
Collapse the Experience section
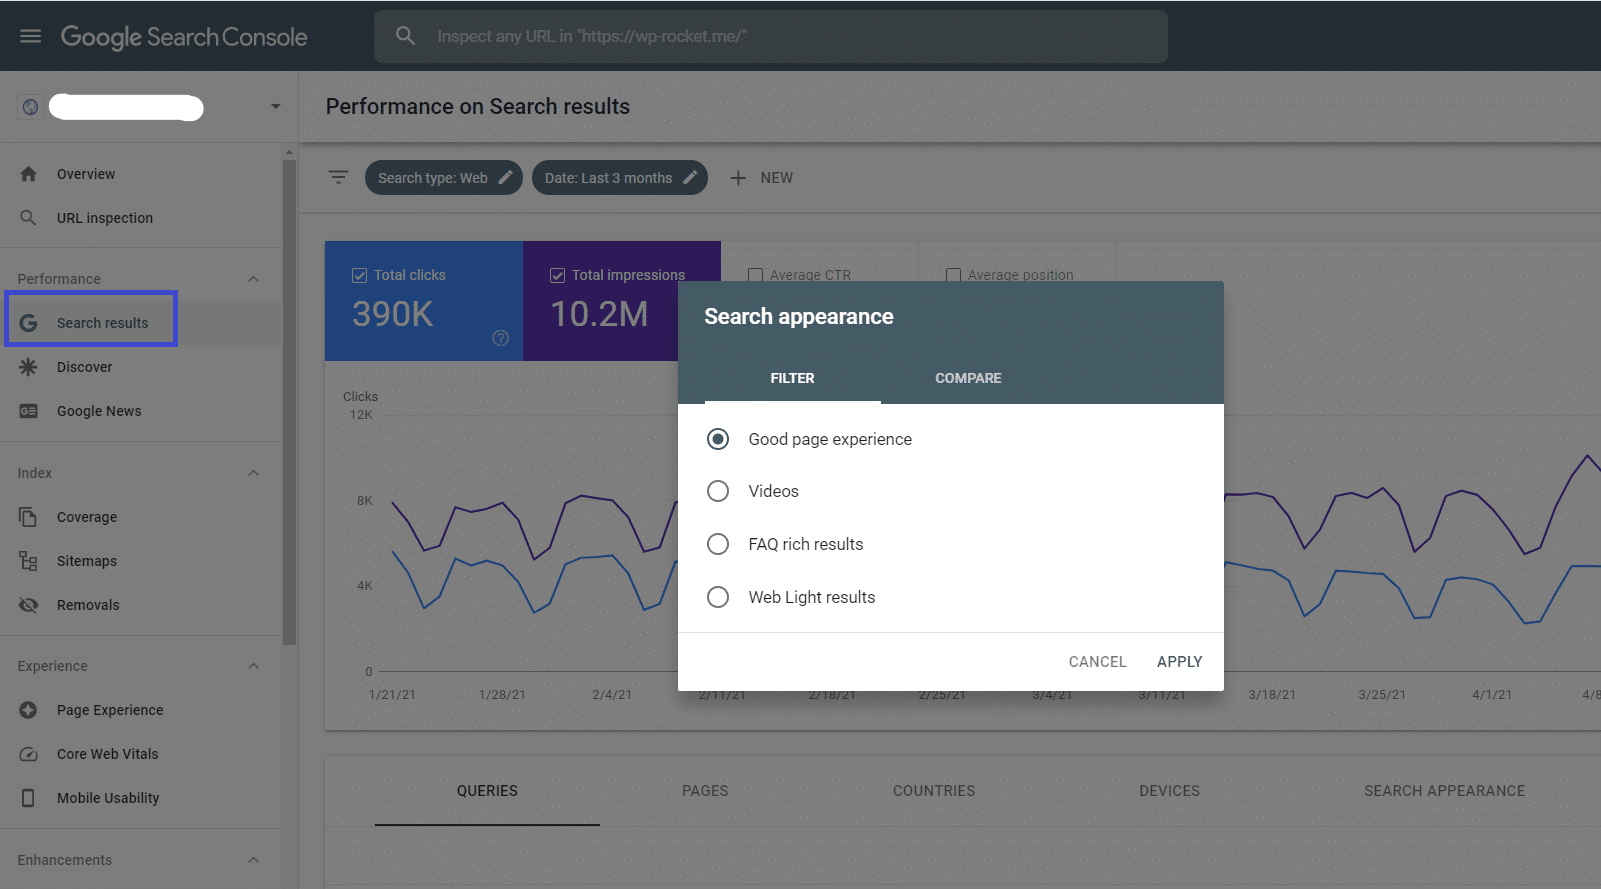(x=254, y=666)
